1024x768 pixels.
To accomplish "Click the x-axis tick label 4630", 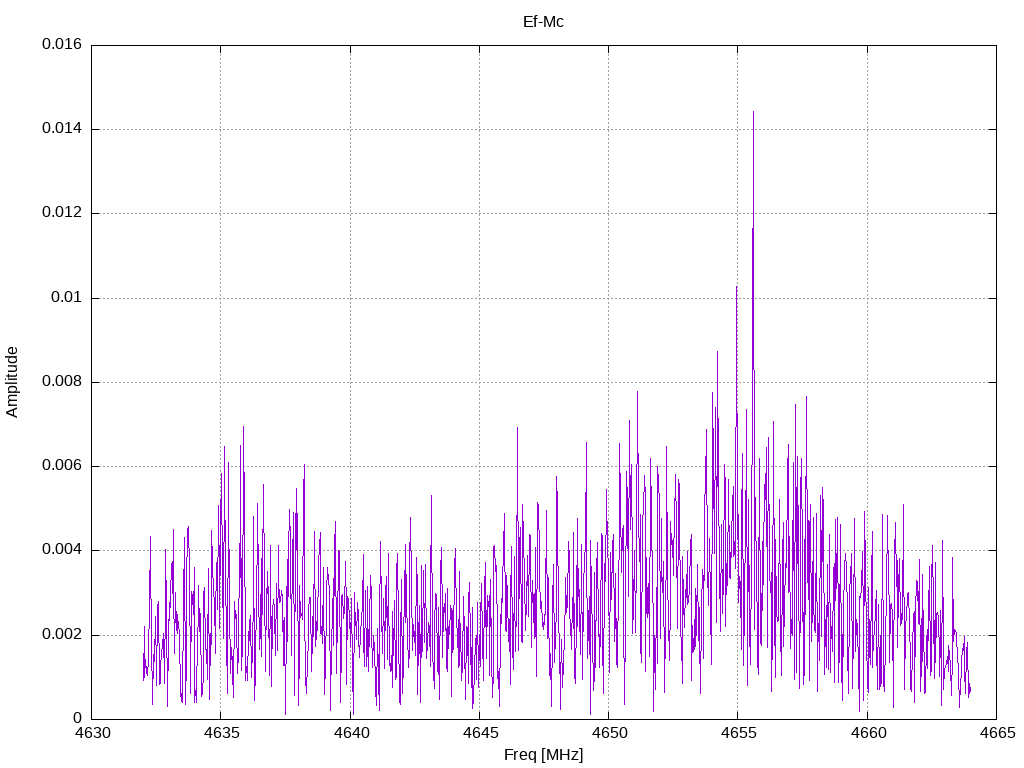I will point(92,733).
